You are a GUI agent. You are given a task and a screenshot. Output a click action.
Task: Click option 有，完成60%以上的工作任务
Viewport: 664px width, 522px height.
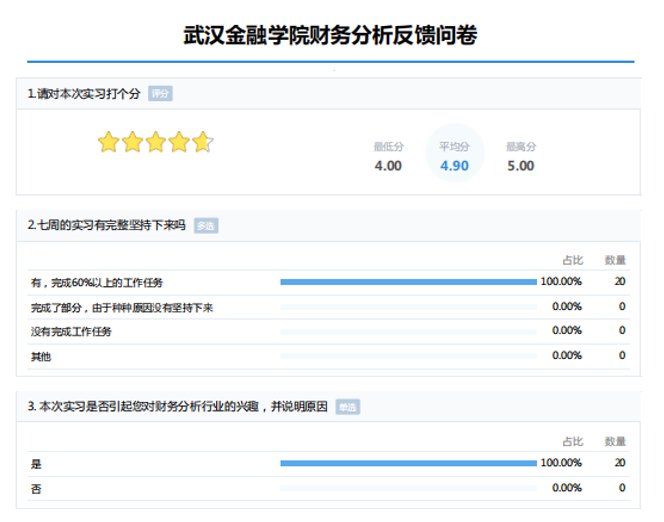pyautogui.click(x=97, y=282)
